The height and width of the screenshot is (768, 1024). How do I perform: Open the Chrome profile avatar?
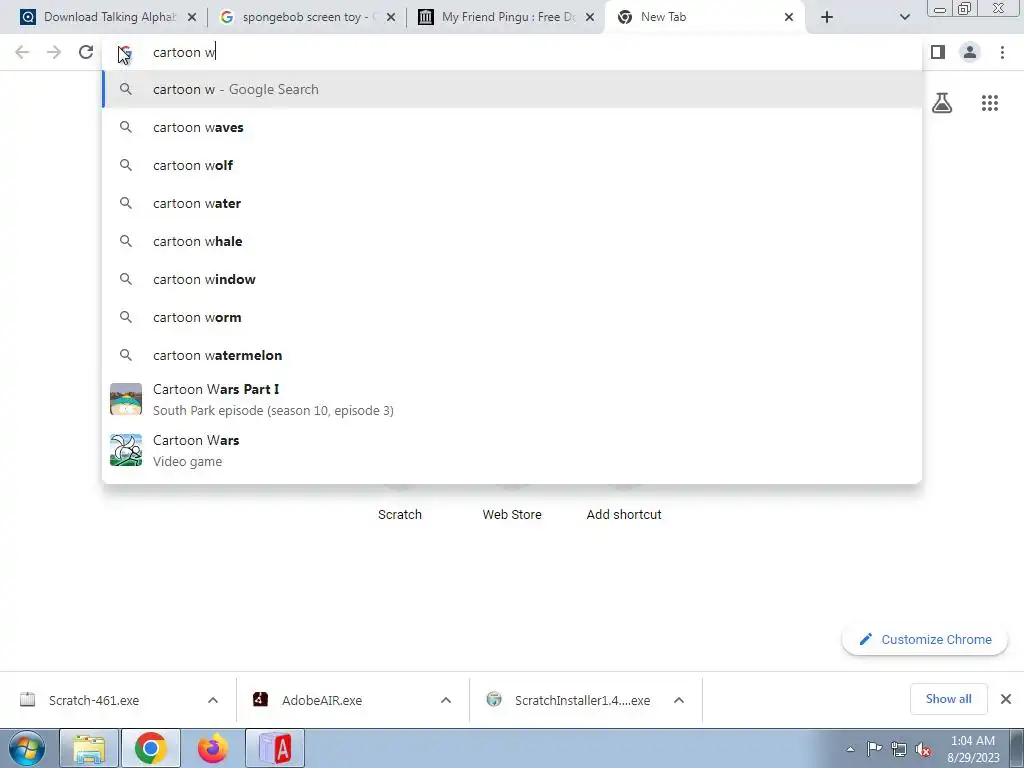point(970,52)
